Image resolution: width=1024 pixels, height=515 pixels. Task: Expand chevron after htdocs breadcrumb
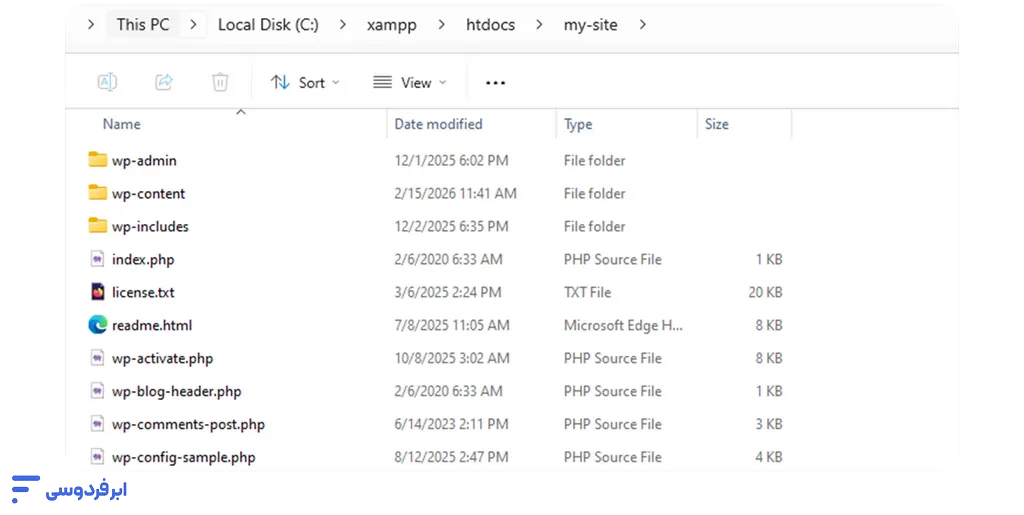pyautogui.click(x=539, y=25)
